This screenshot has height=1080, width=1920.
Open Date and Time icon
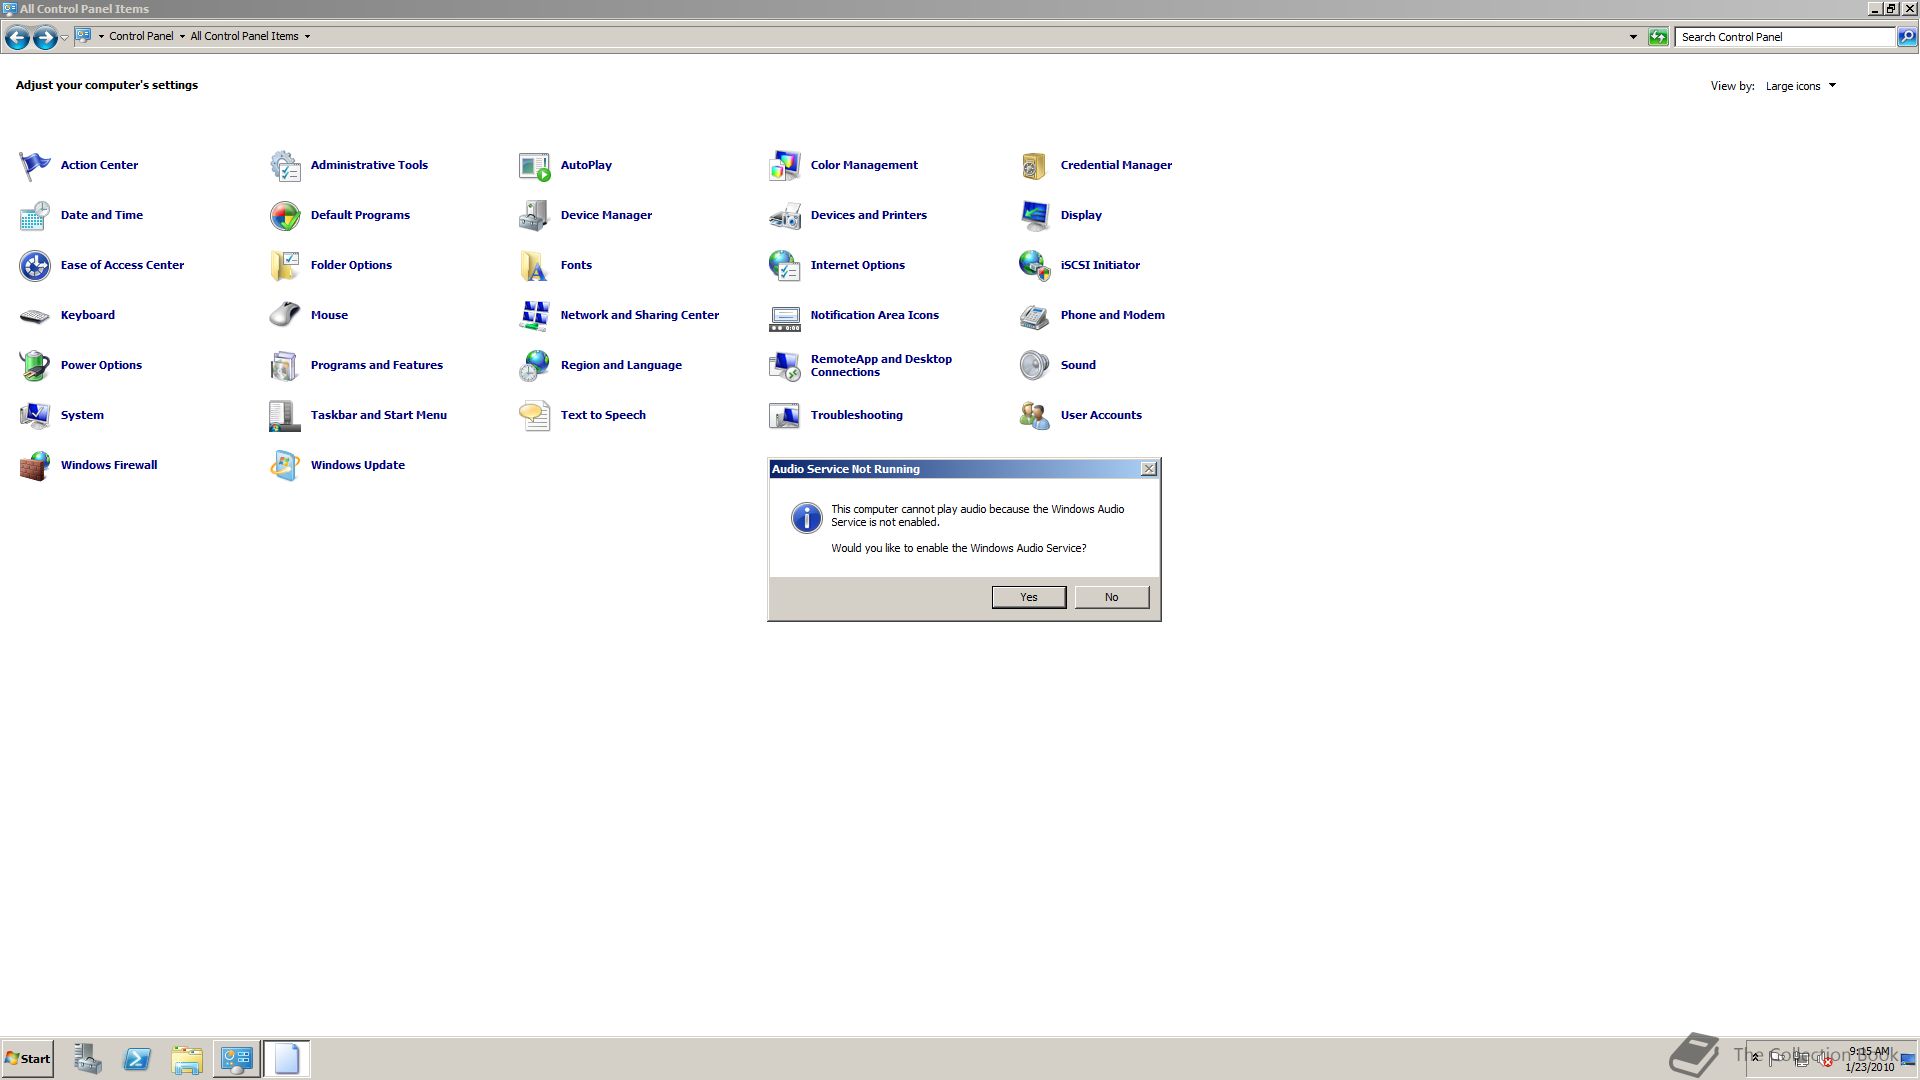(x=35, y=215)
